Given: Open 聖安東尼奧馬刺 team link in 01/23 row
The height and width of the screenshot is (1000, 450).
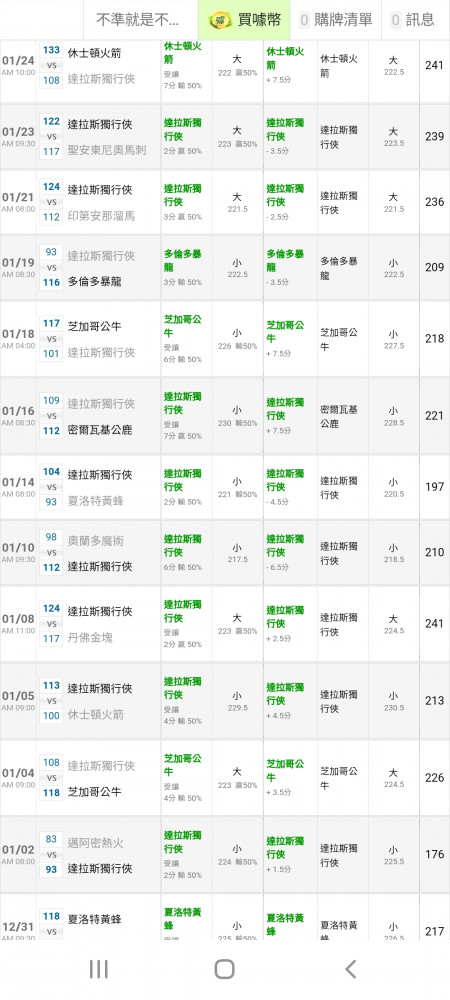Looking at the screenshot, I should click(x=107, y=151).
